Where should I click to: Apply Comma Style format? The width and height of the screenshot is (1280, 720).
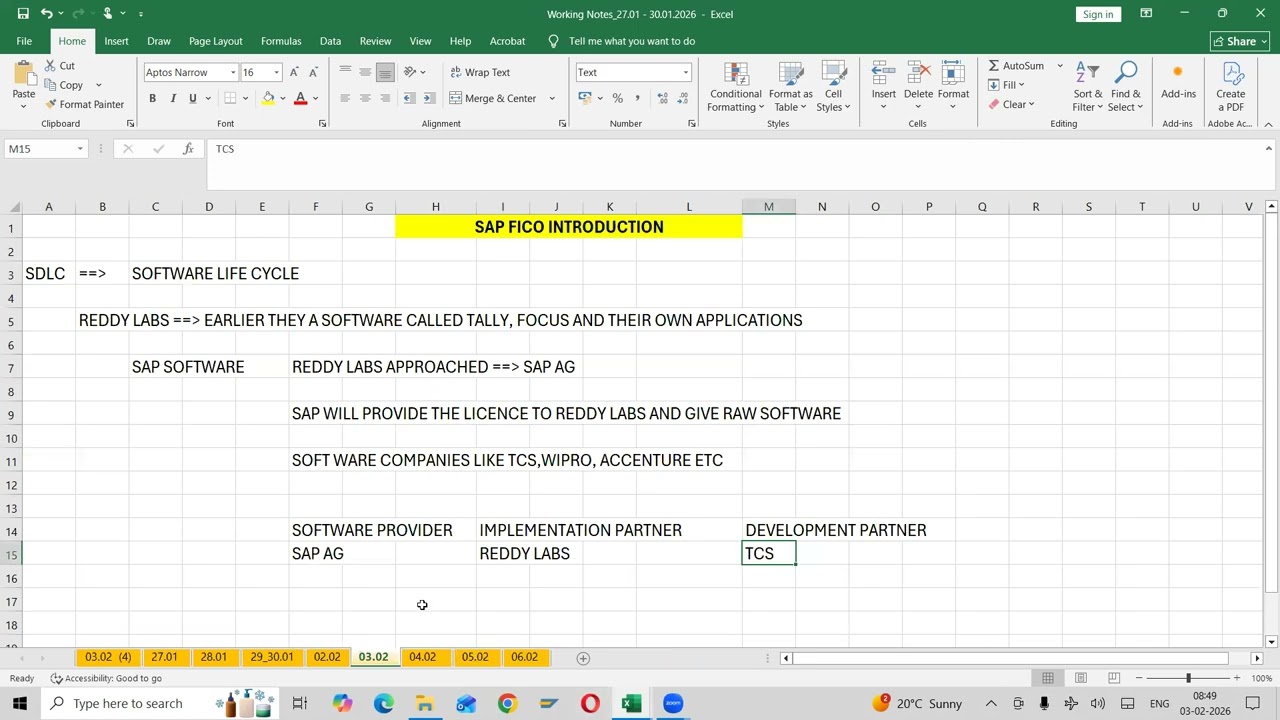point(637,98)
